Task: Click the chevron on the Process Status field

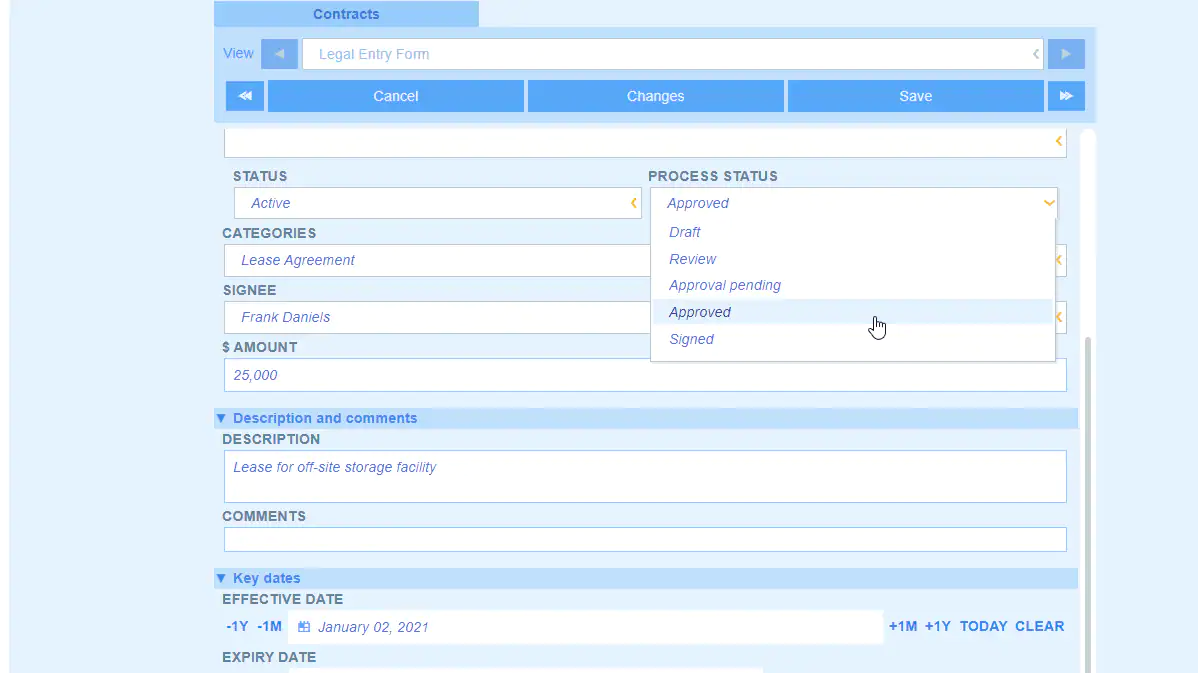Action: (x=1048, y=203)
